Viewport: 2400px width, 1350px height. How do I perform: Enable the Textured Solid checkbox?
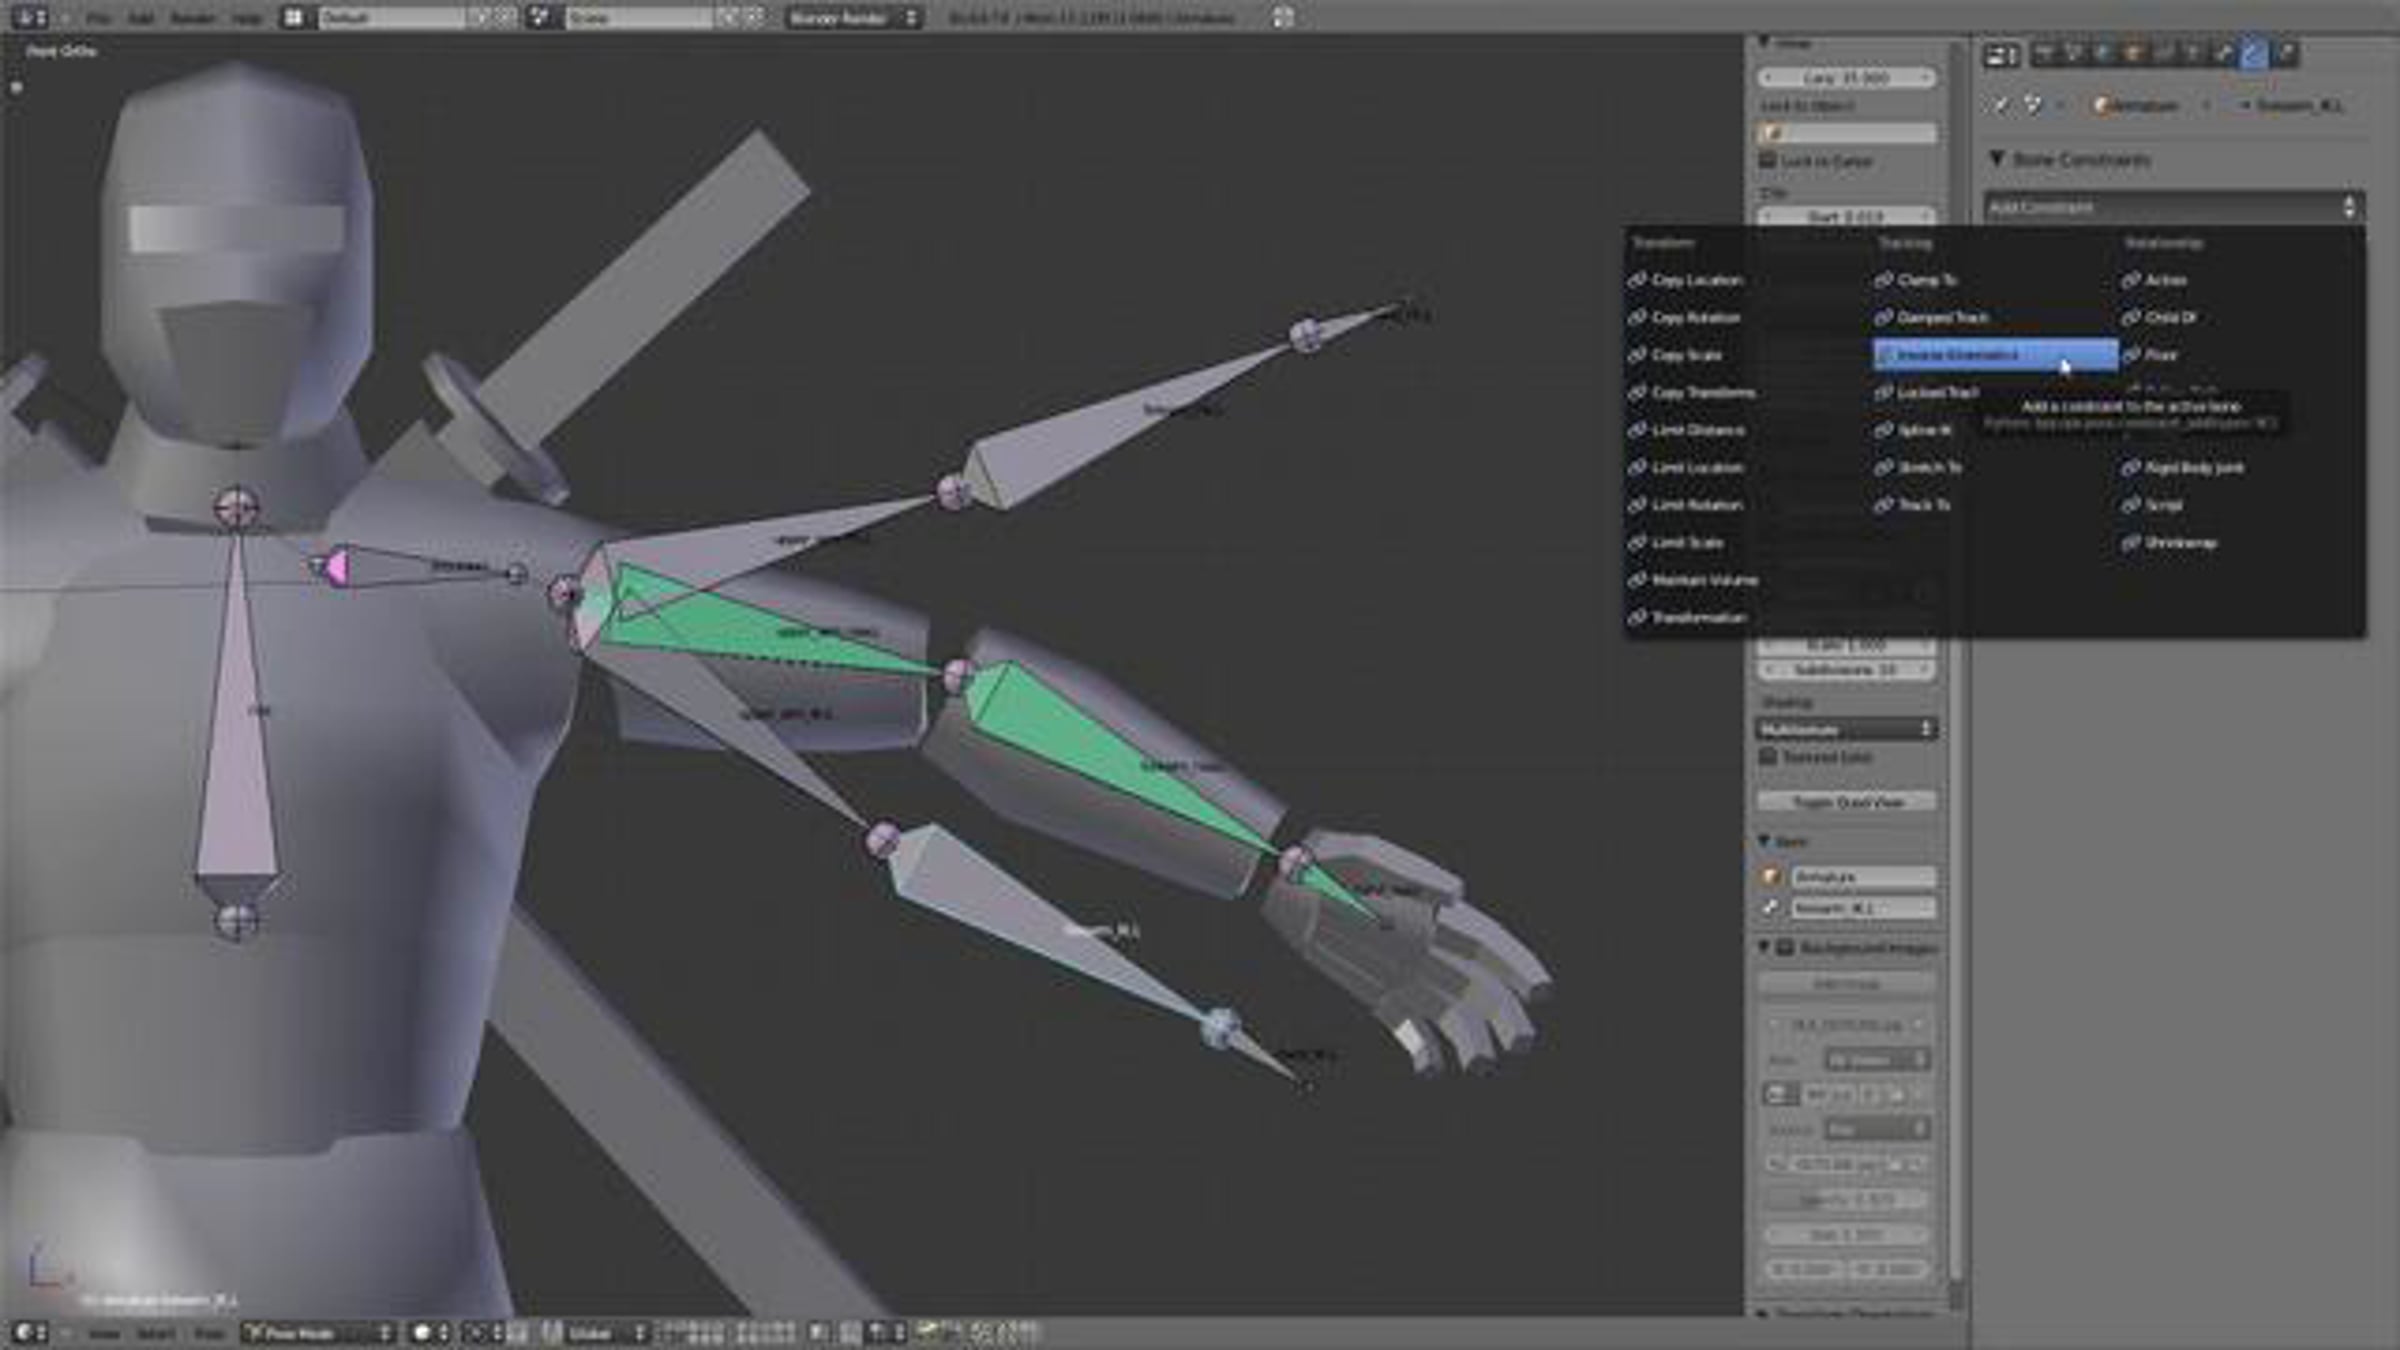click(1768, 757)
